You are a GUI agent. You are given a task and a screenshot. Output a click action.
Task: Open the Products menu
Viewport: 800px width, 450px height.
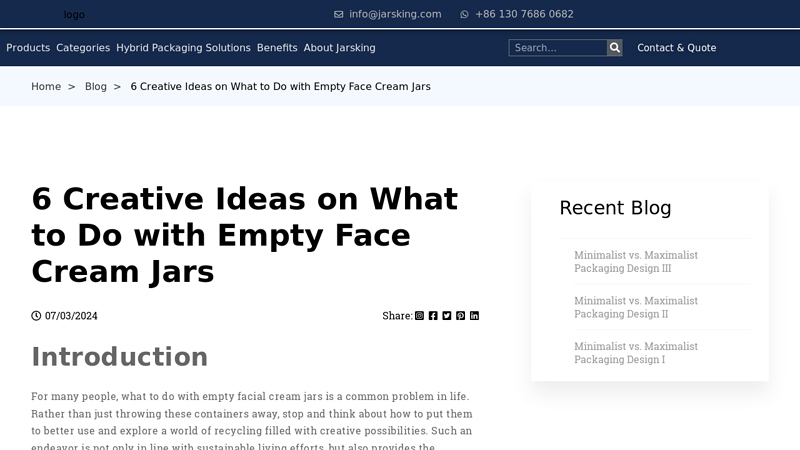point(28,48)
